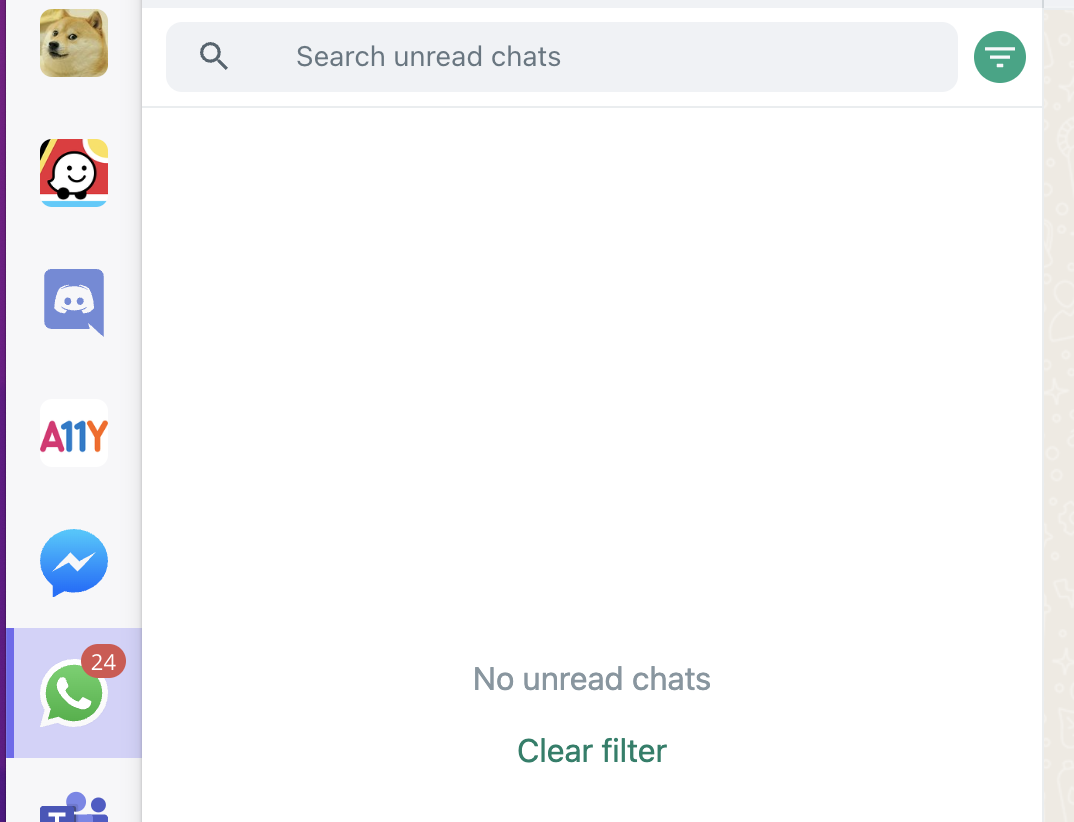Open the A11Y service in the sidebar
This screenshot has width=1074, height=822.
point(74,433)
